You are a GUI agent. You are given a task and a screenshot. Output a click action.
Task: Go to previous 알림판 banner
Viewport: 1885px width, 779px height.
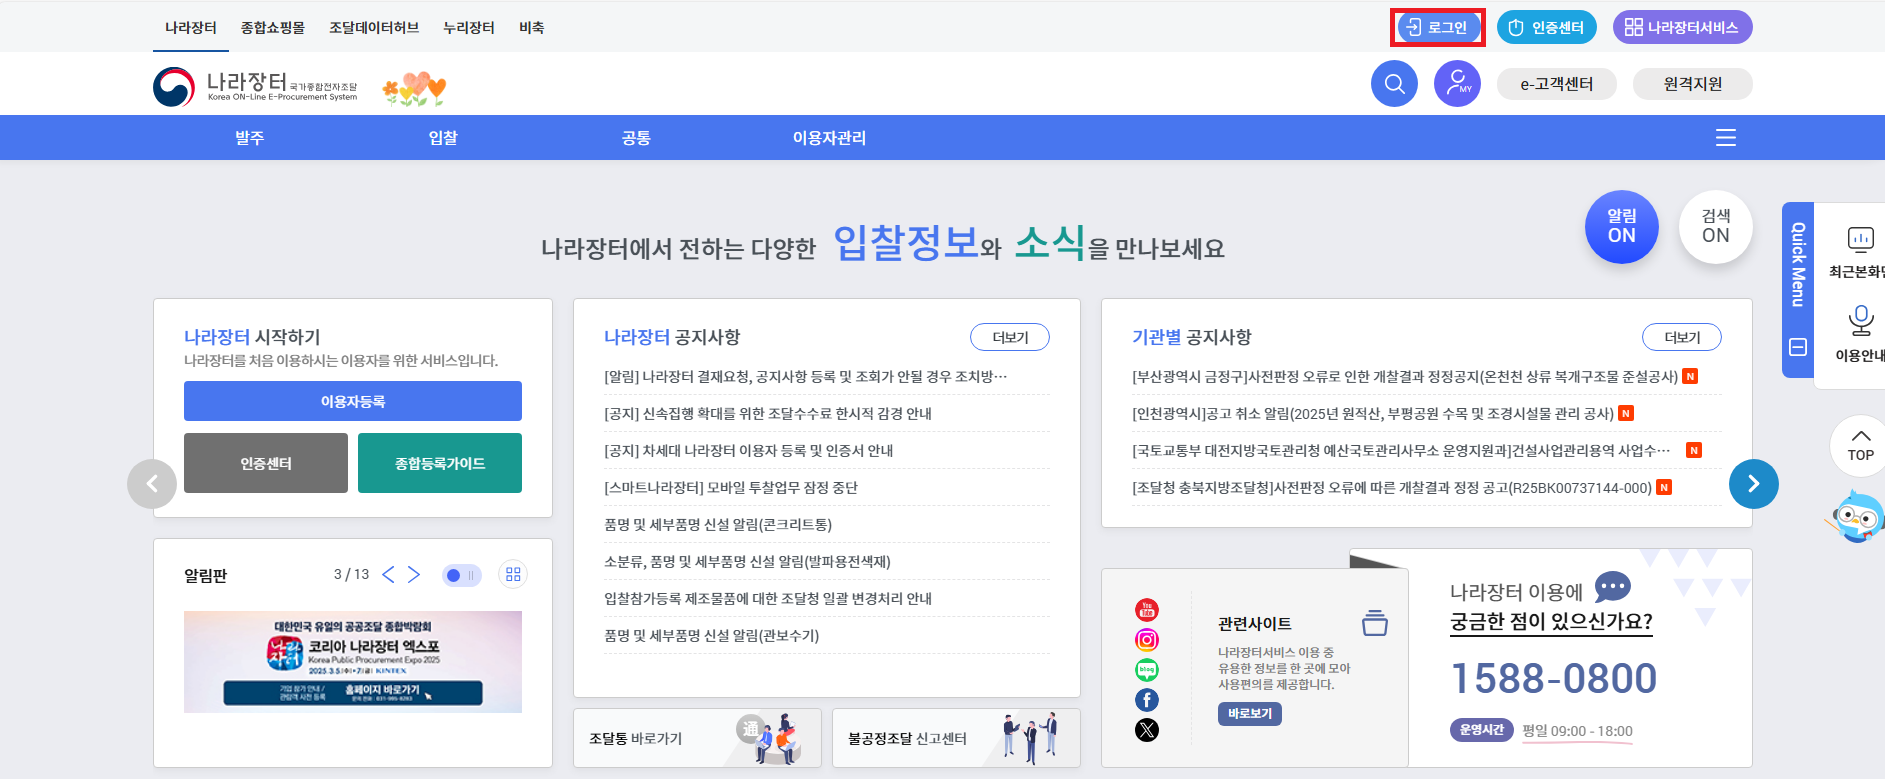[x=389, y=574]
